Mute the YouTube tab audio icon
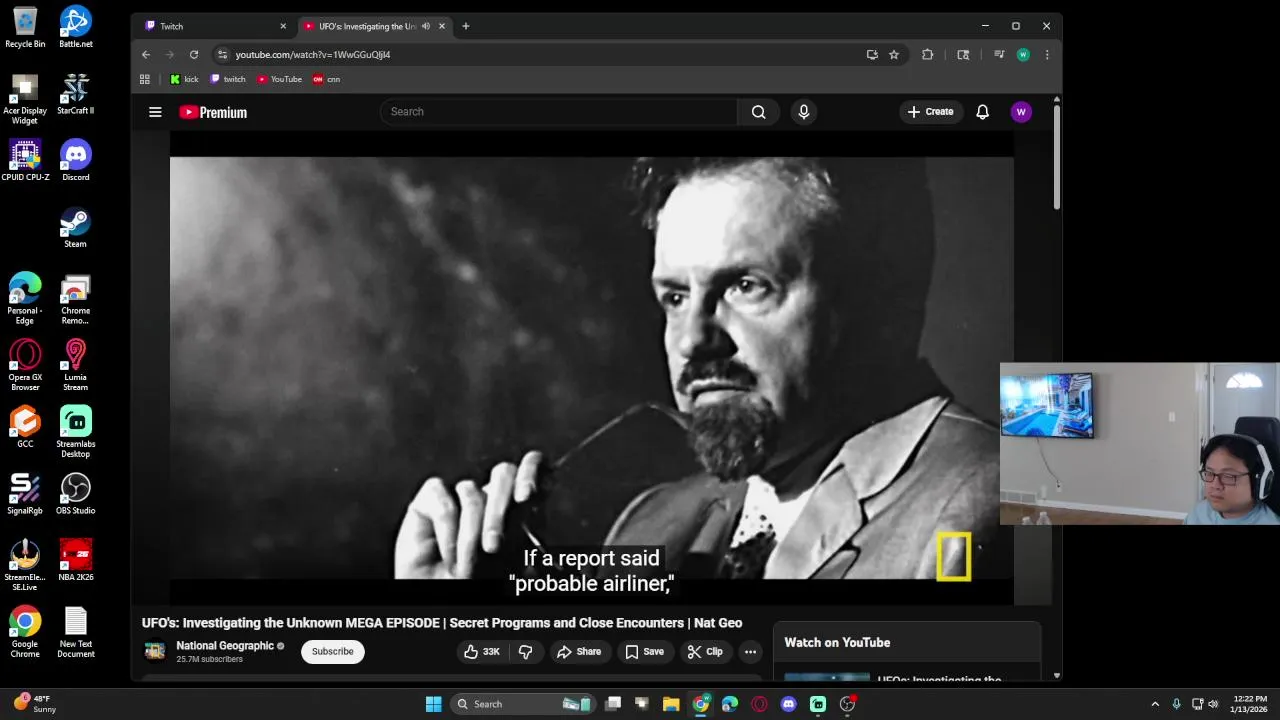Screen dimensions: 1280x720 tap(426, 26)
